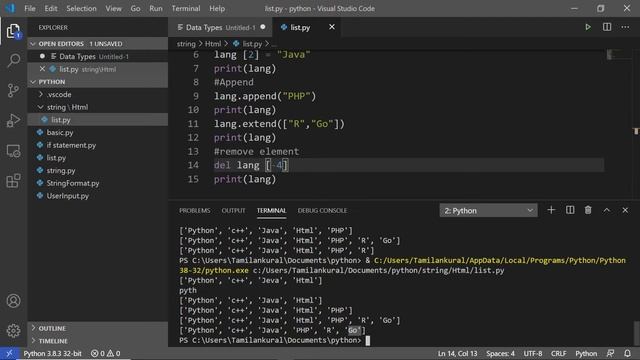Open errors and warnings count in status bar
Image resolution: width=640 pixels, height=360 pixels.
click(x=105, y=353)
